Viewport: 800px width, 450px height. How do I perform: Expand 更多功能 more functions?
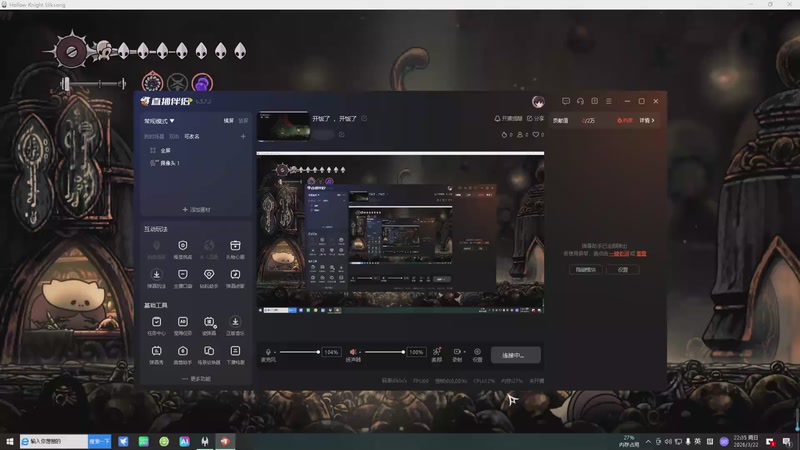[x=196, y=379]
